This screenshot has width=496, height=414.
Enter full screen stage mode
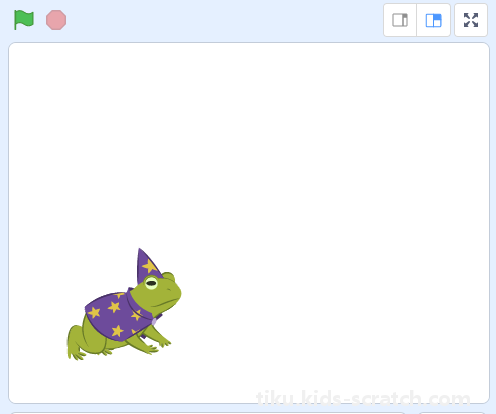click(471, 20)
